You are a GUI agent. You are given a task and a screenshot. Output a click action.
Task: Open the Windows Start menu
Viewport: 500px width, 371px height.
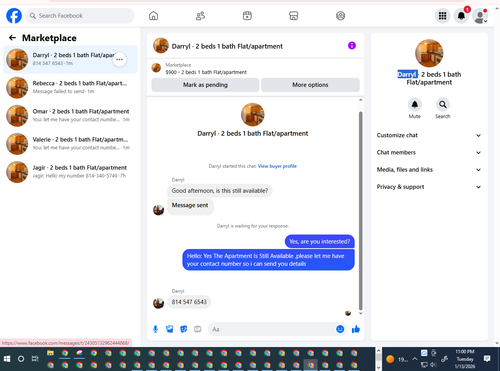(x=7, y=359)
